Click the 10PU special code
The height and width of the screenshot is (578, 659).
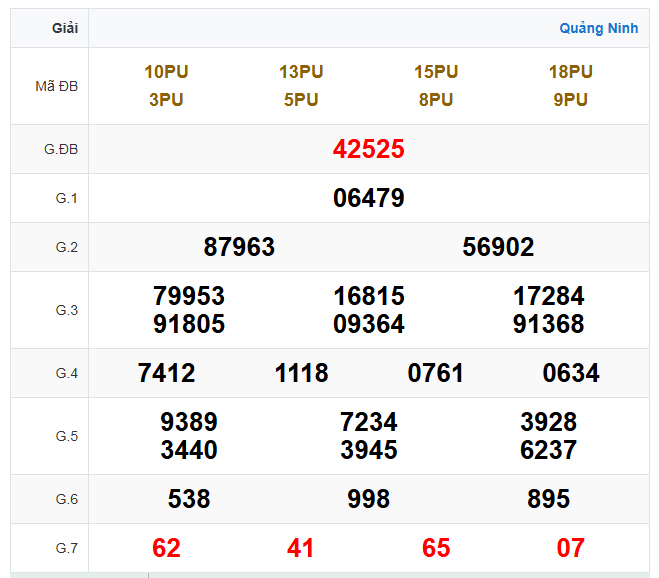click(x=166, y=72)
